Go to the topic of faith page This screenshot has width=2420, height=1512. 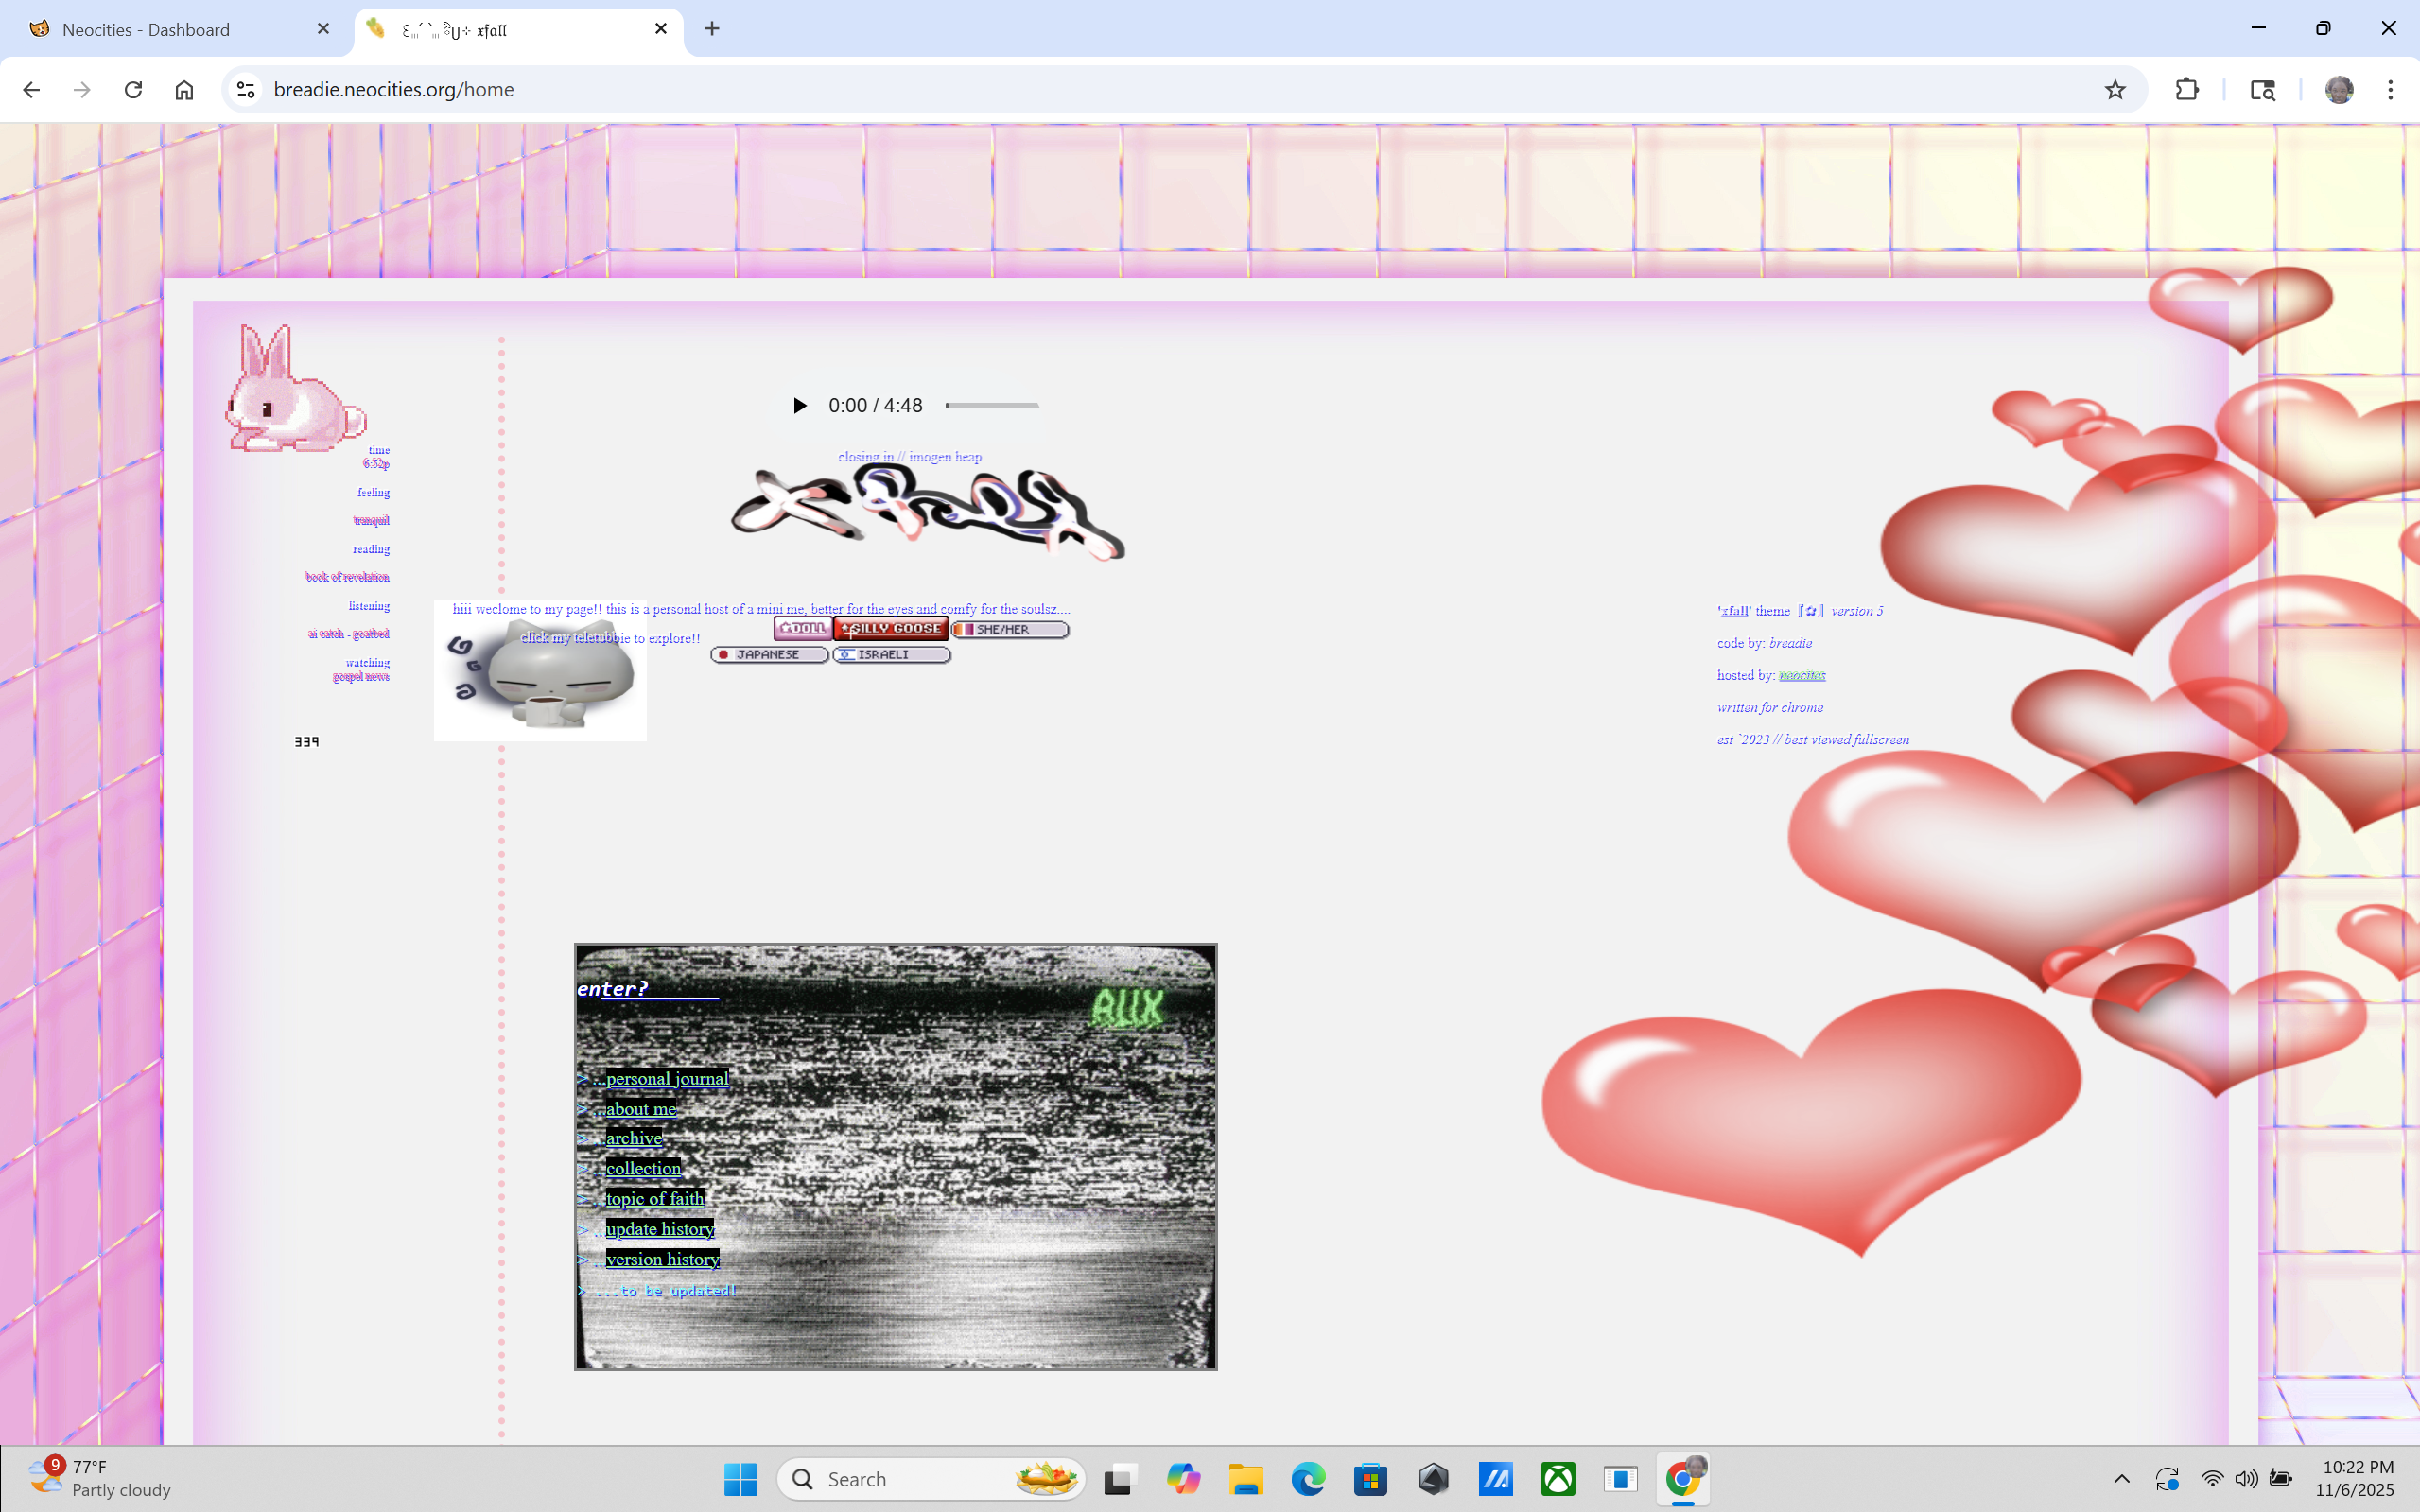click(x=654, y=1198)
